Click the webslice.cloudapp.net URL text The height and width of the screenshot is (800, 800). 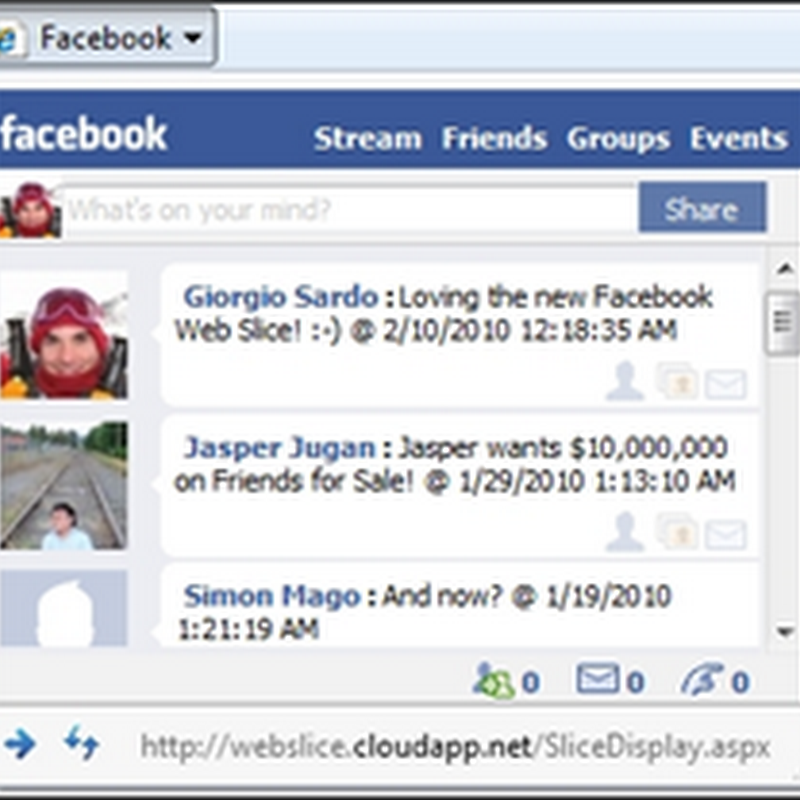point(455,747)
